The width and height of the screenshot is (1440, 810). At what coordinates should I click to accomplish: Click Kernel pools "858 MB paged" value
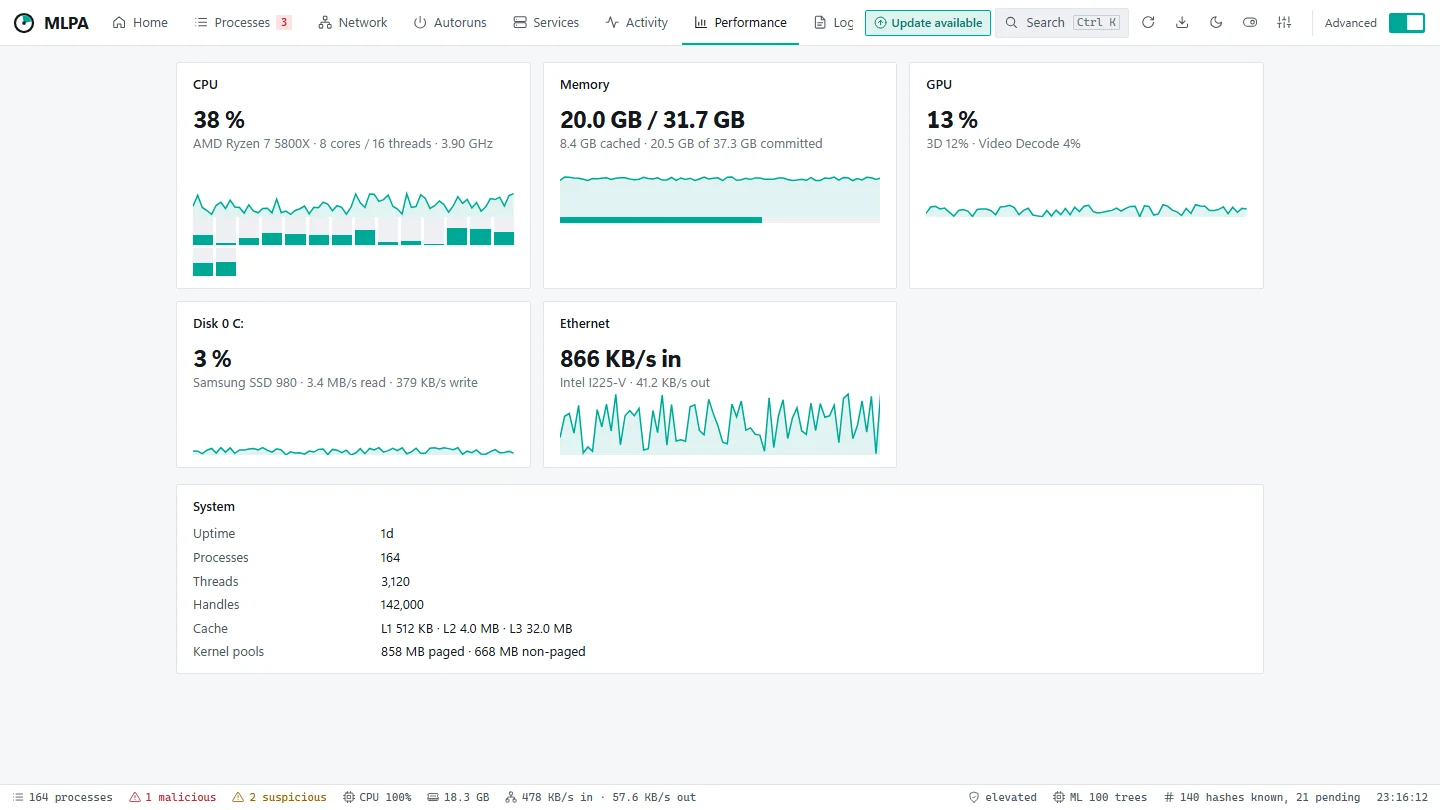(x=483, y=652)
